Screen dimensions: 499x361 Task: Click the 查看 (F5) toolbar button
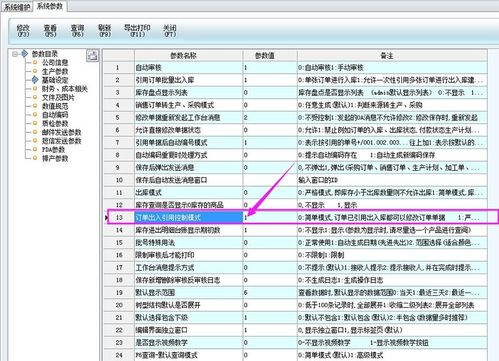(50, 31)
